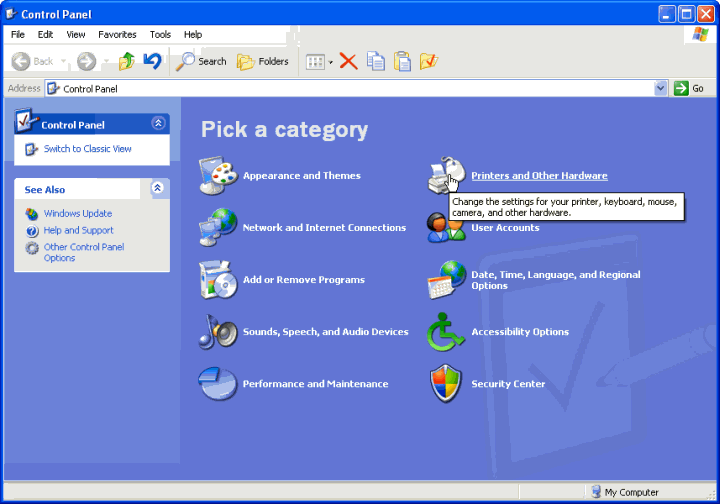The width and height of the screenshot is (720, 504).
Task: Open the Tools menu
Action: coord(160,34)
